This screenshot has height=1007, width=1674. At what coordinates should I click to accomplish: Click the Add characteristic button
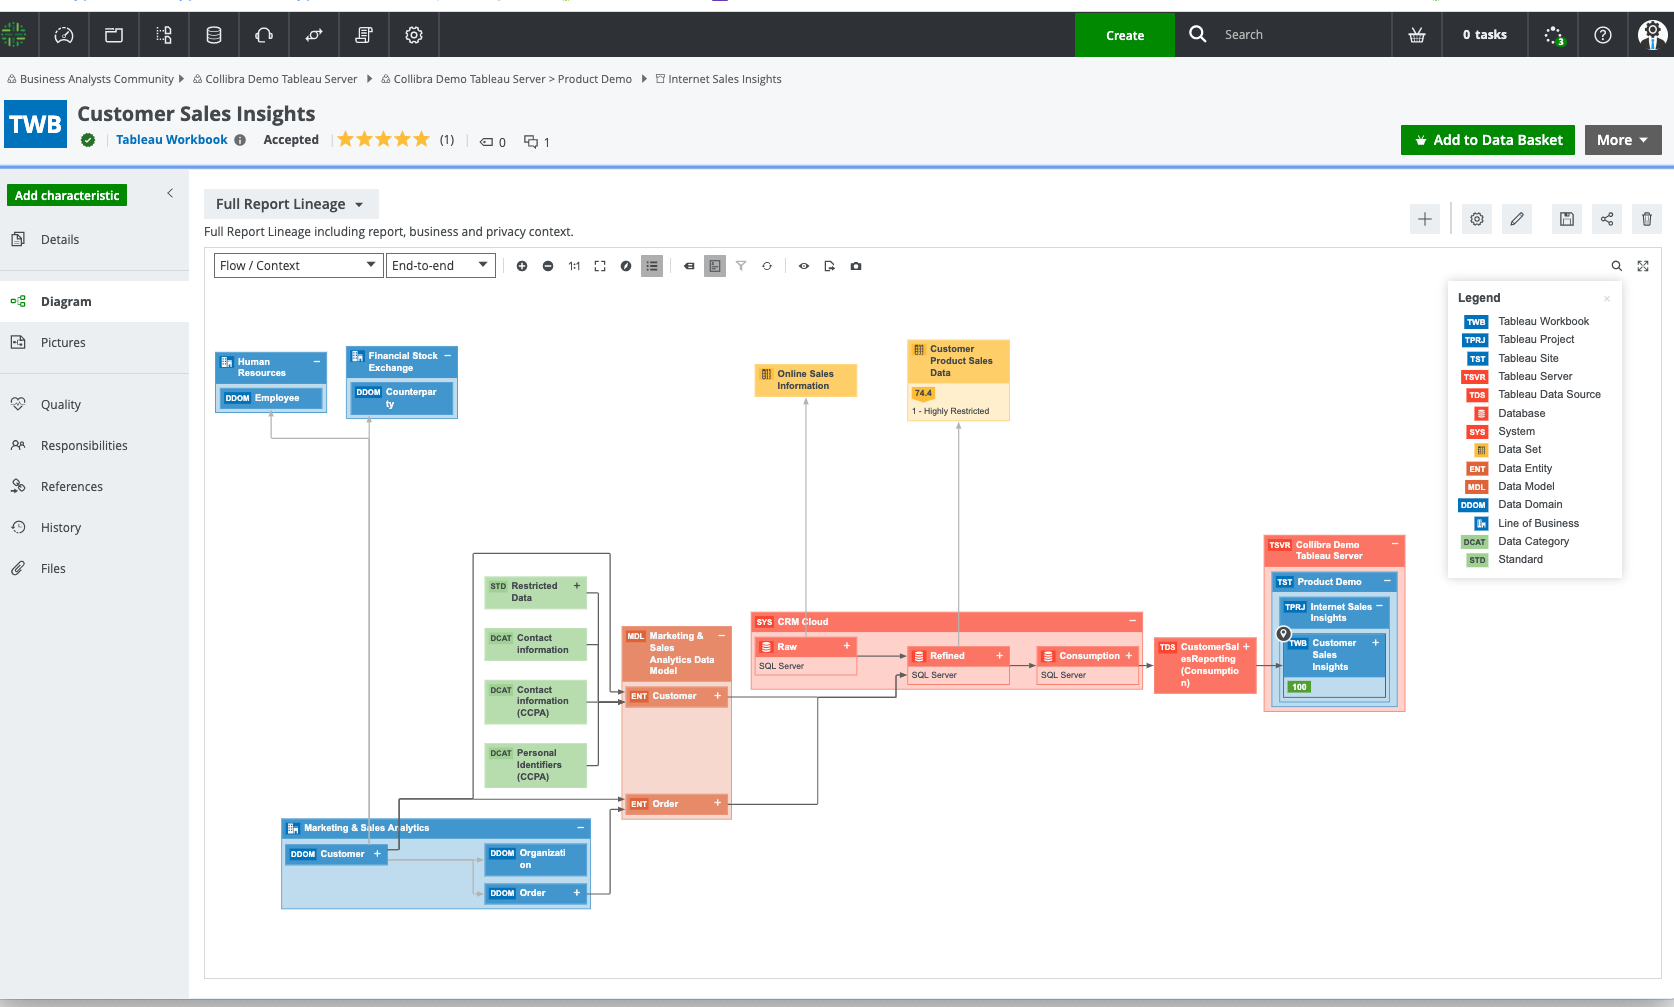tap(67, 195)
